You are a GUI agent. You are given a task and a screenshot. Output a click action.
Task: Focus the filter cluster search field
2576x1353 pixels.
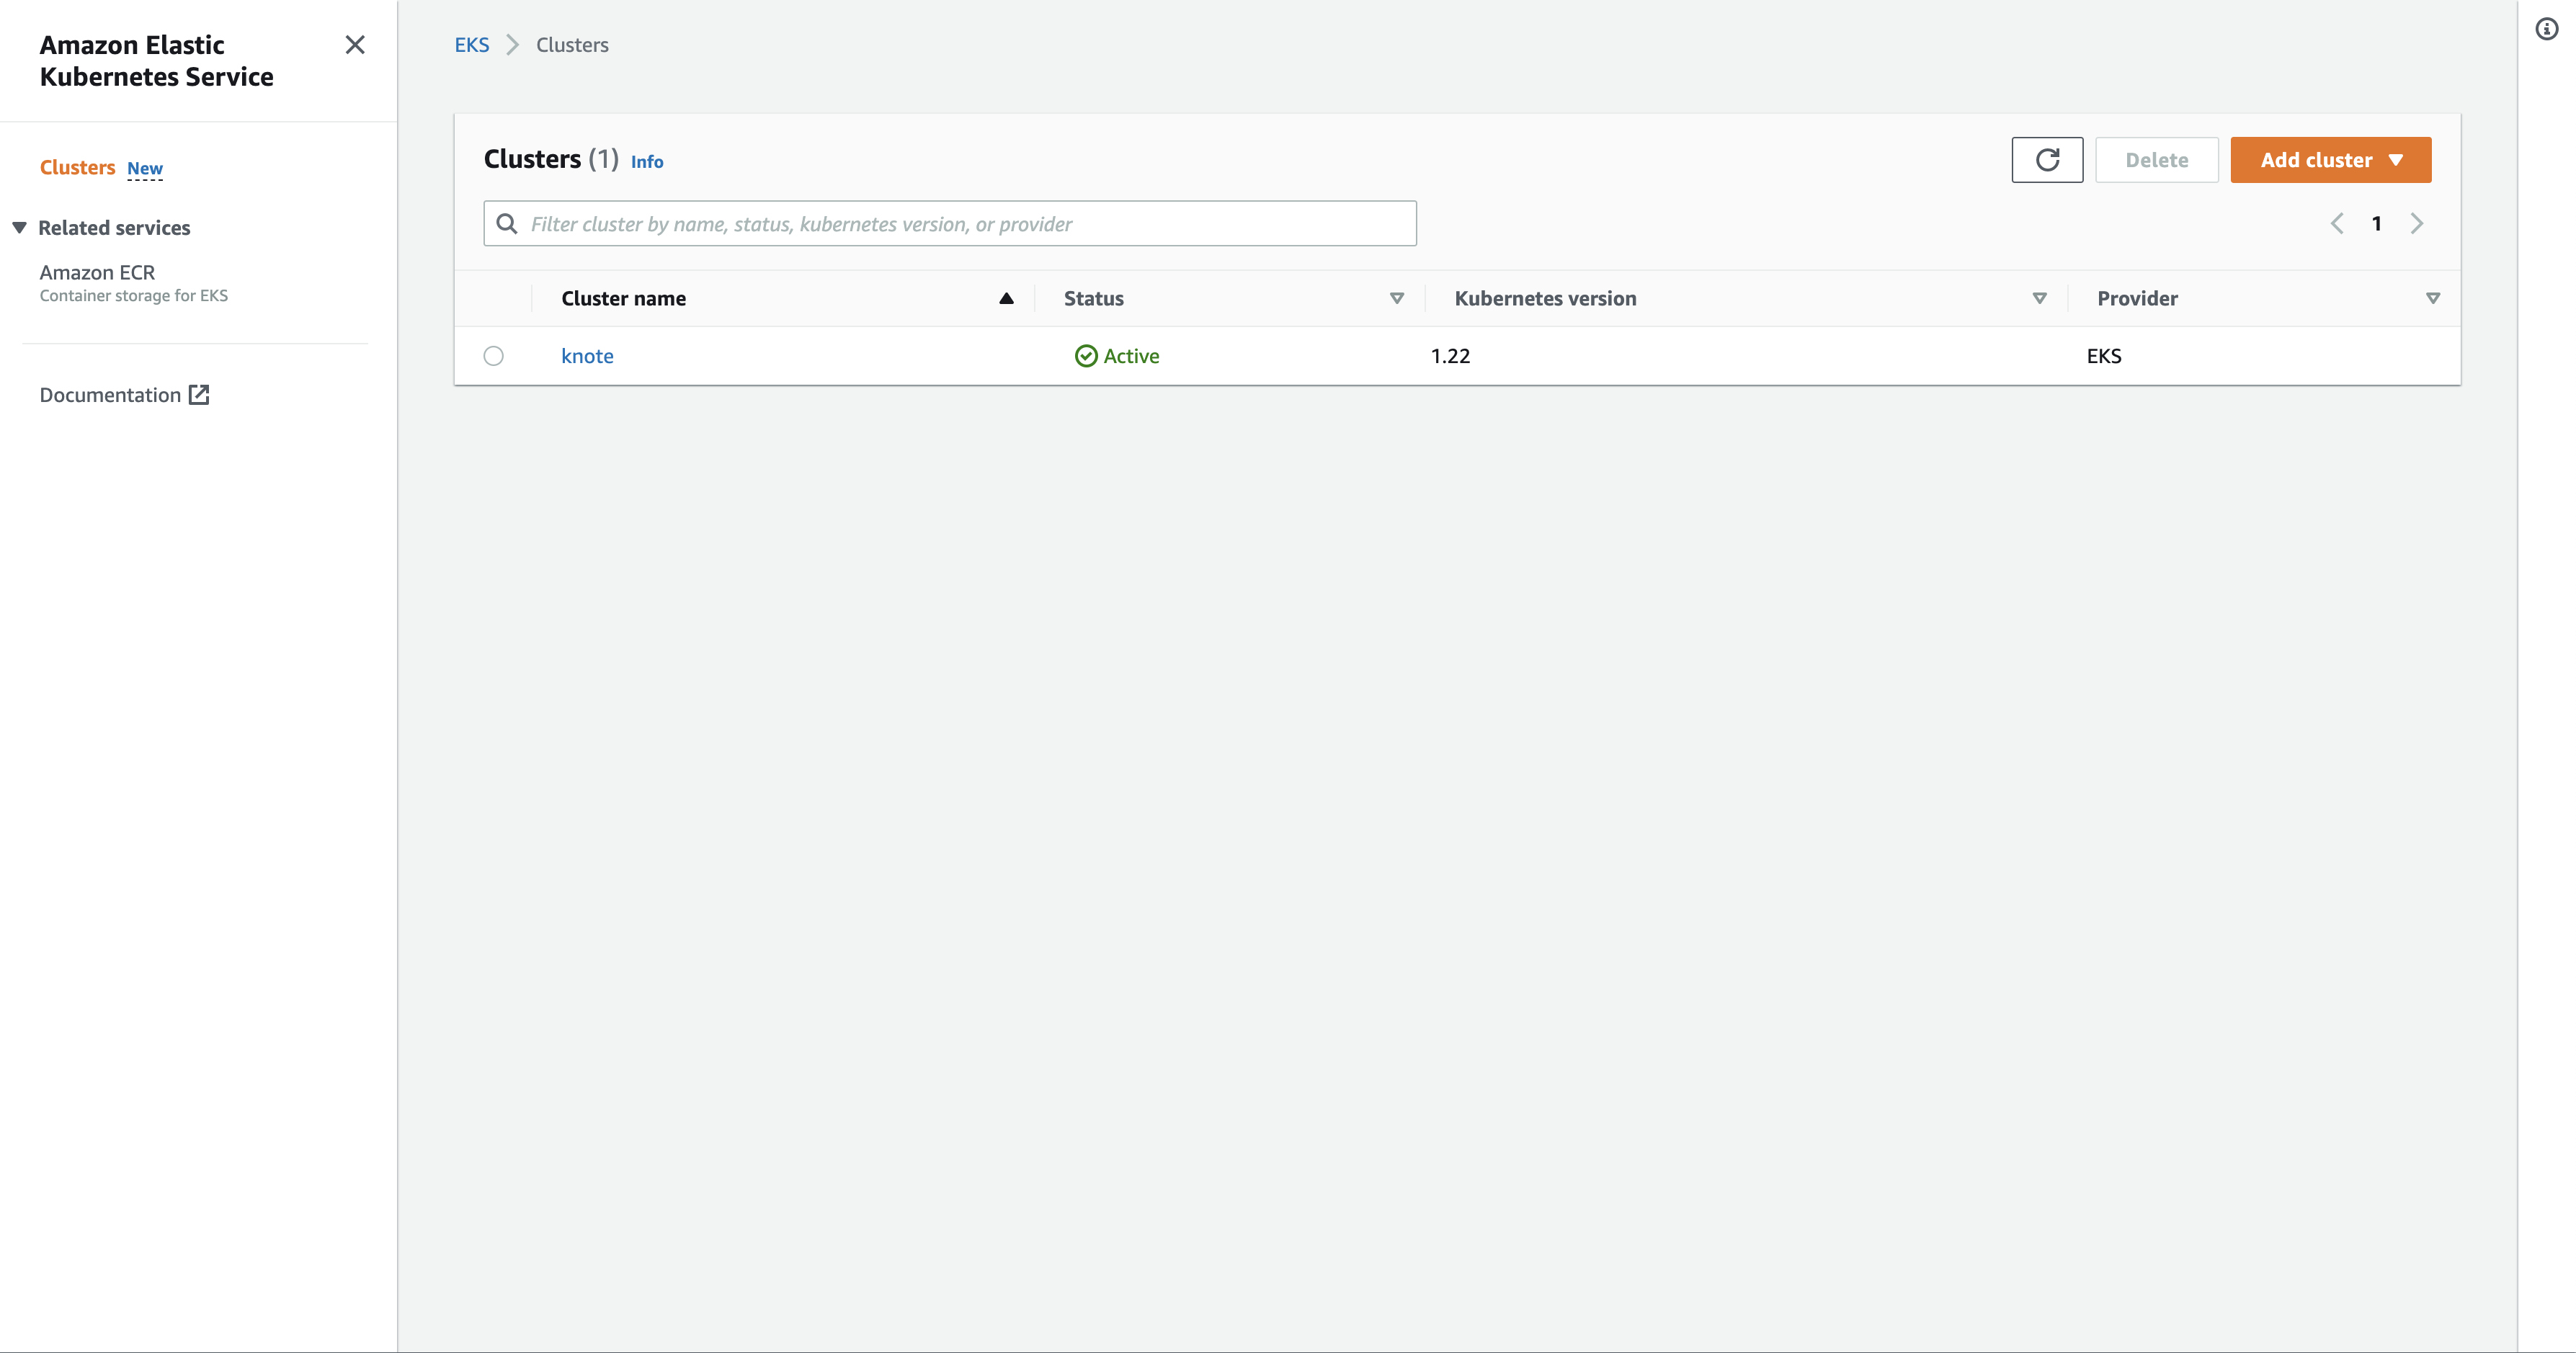click(950, 224)
